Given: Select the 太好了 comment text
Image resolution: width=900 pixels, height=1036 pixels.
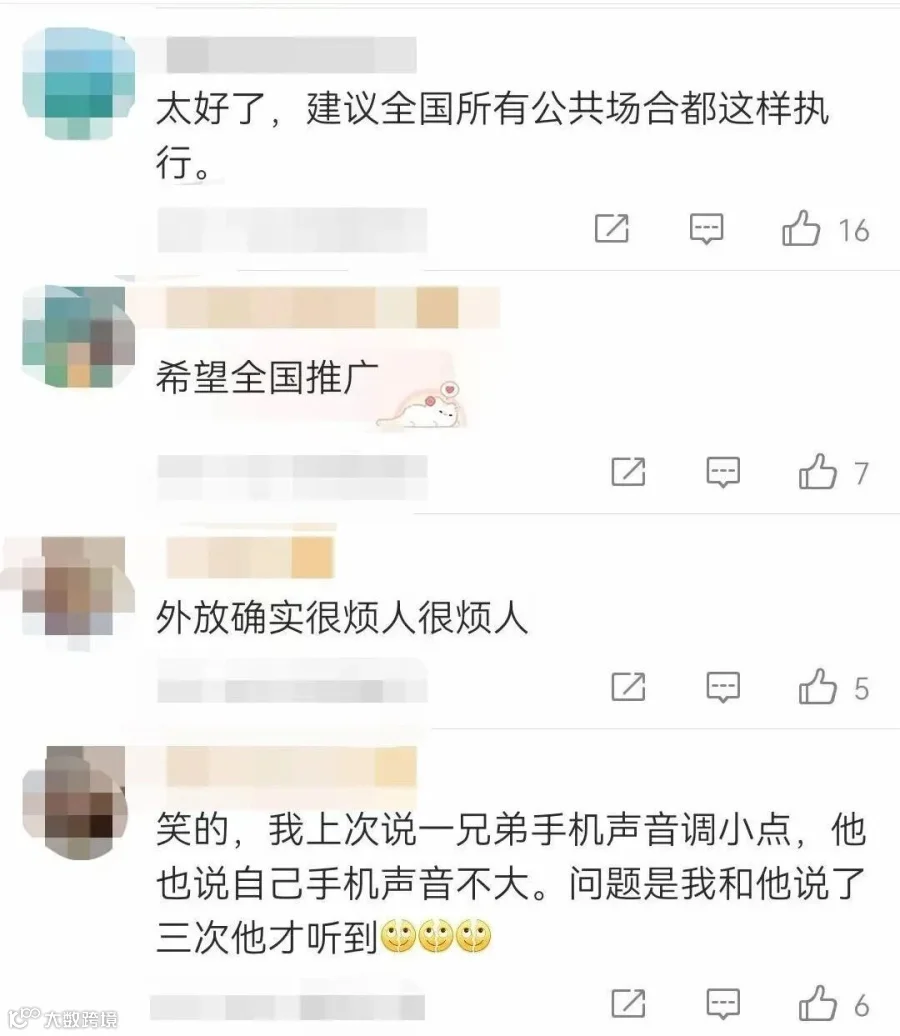Looking at the screenshot, I should coord(492,135).
